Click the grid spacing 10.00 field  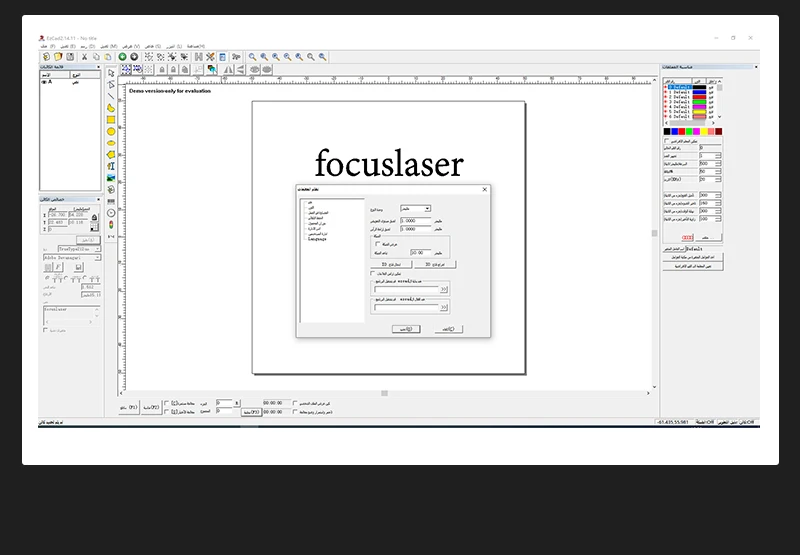pyautogui.click(x=420, y=253)
